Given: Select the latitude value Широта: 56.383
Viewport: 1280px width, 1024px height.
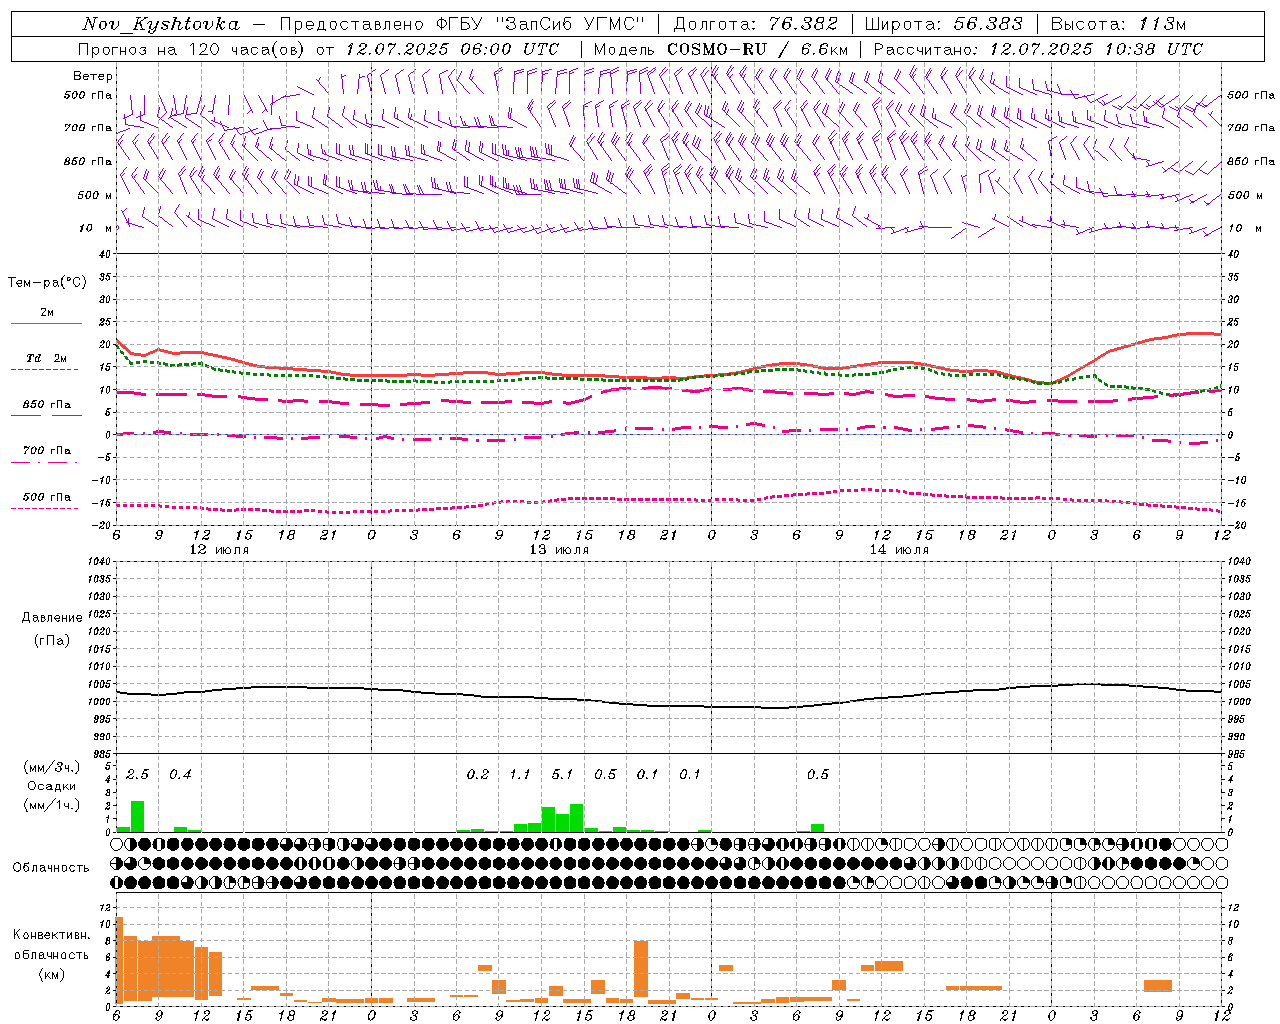Looking at the screenshot, I should tap(943, 24).
